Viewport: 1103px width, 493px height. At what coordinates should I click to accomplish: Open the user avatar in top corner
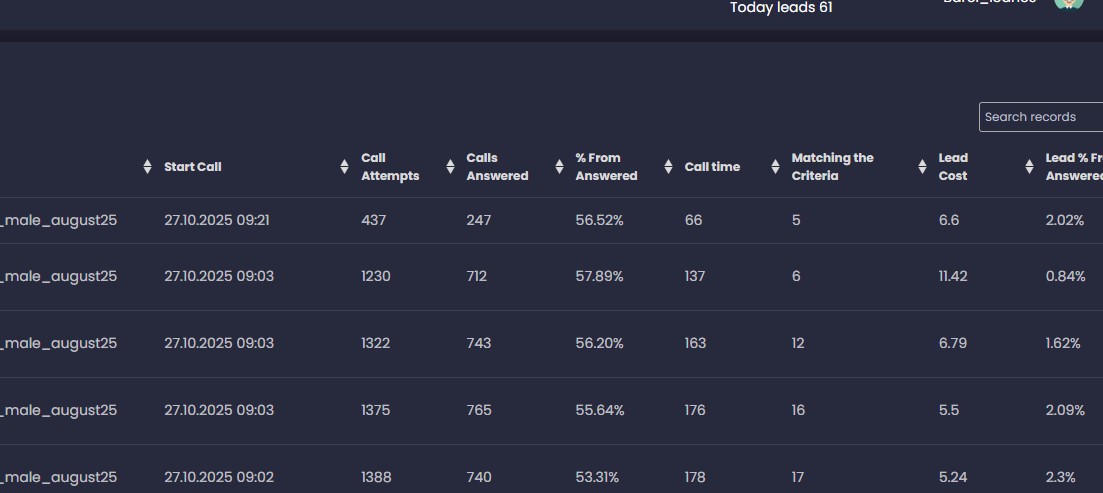[1068, 3]
